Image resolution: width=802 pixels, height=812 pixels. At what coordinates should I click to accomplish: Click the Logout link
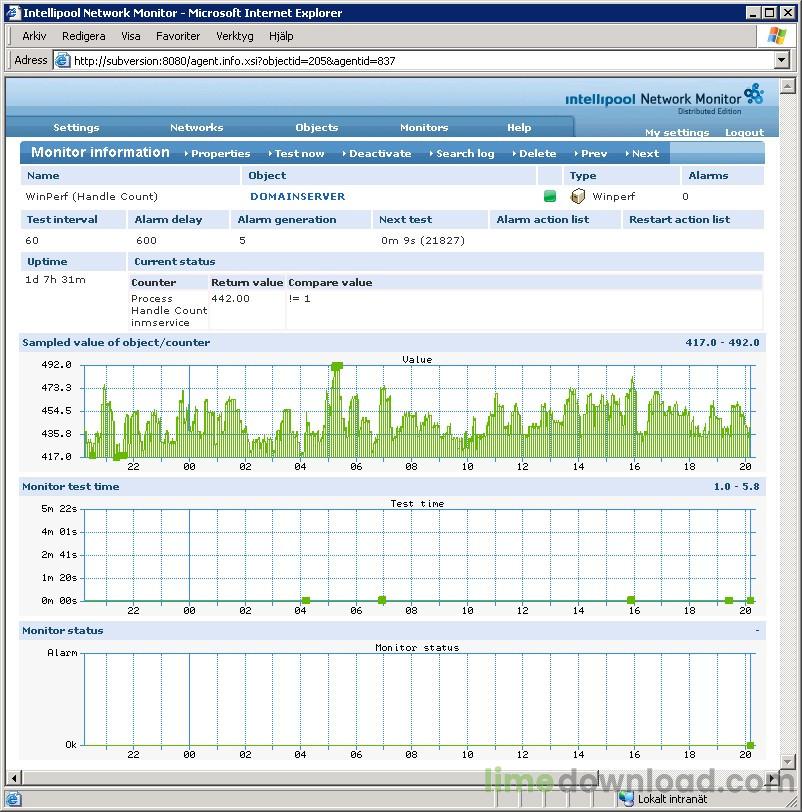744,133
